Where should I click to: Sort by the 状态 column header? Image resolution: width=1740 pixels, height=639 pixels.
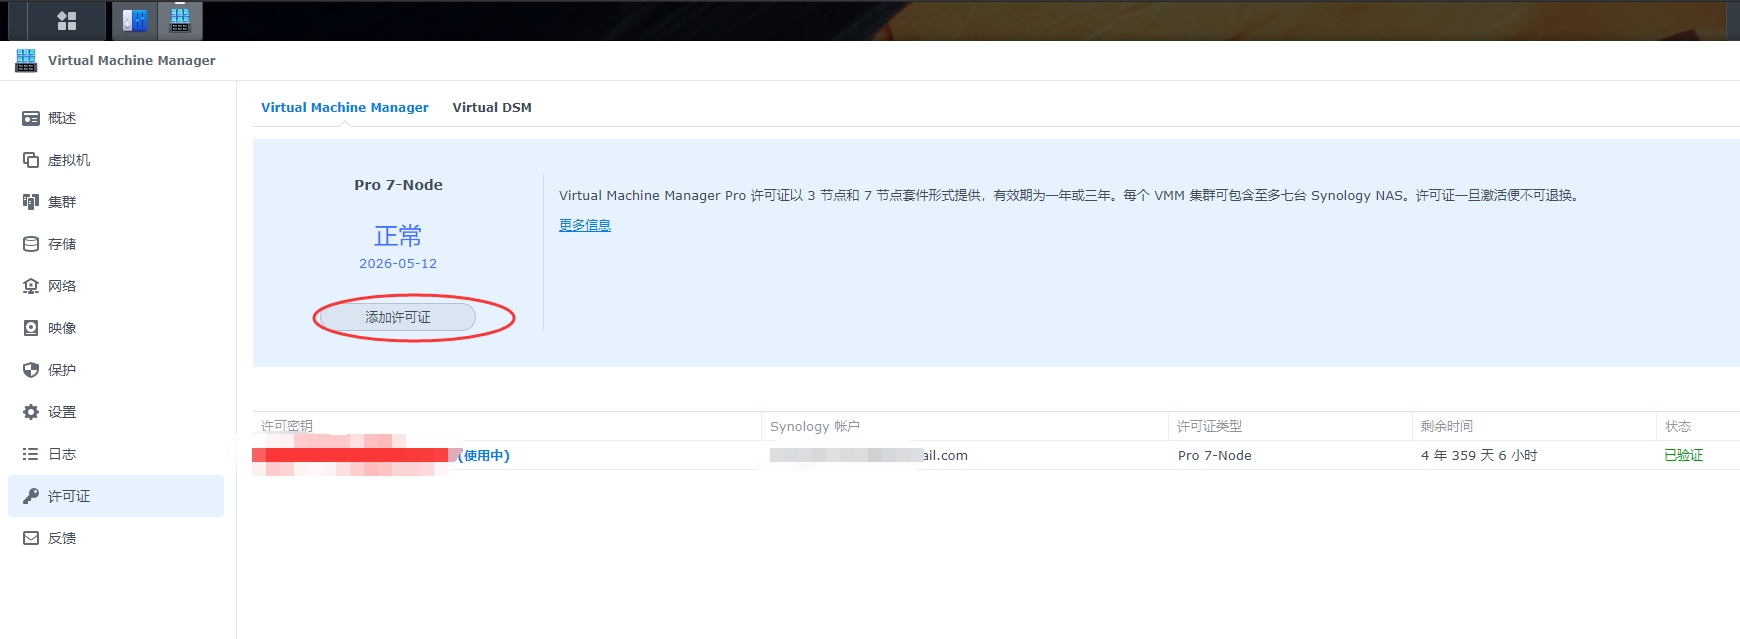pyautogui.click(x=1698, y=426)
